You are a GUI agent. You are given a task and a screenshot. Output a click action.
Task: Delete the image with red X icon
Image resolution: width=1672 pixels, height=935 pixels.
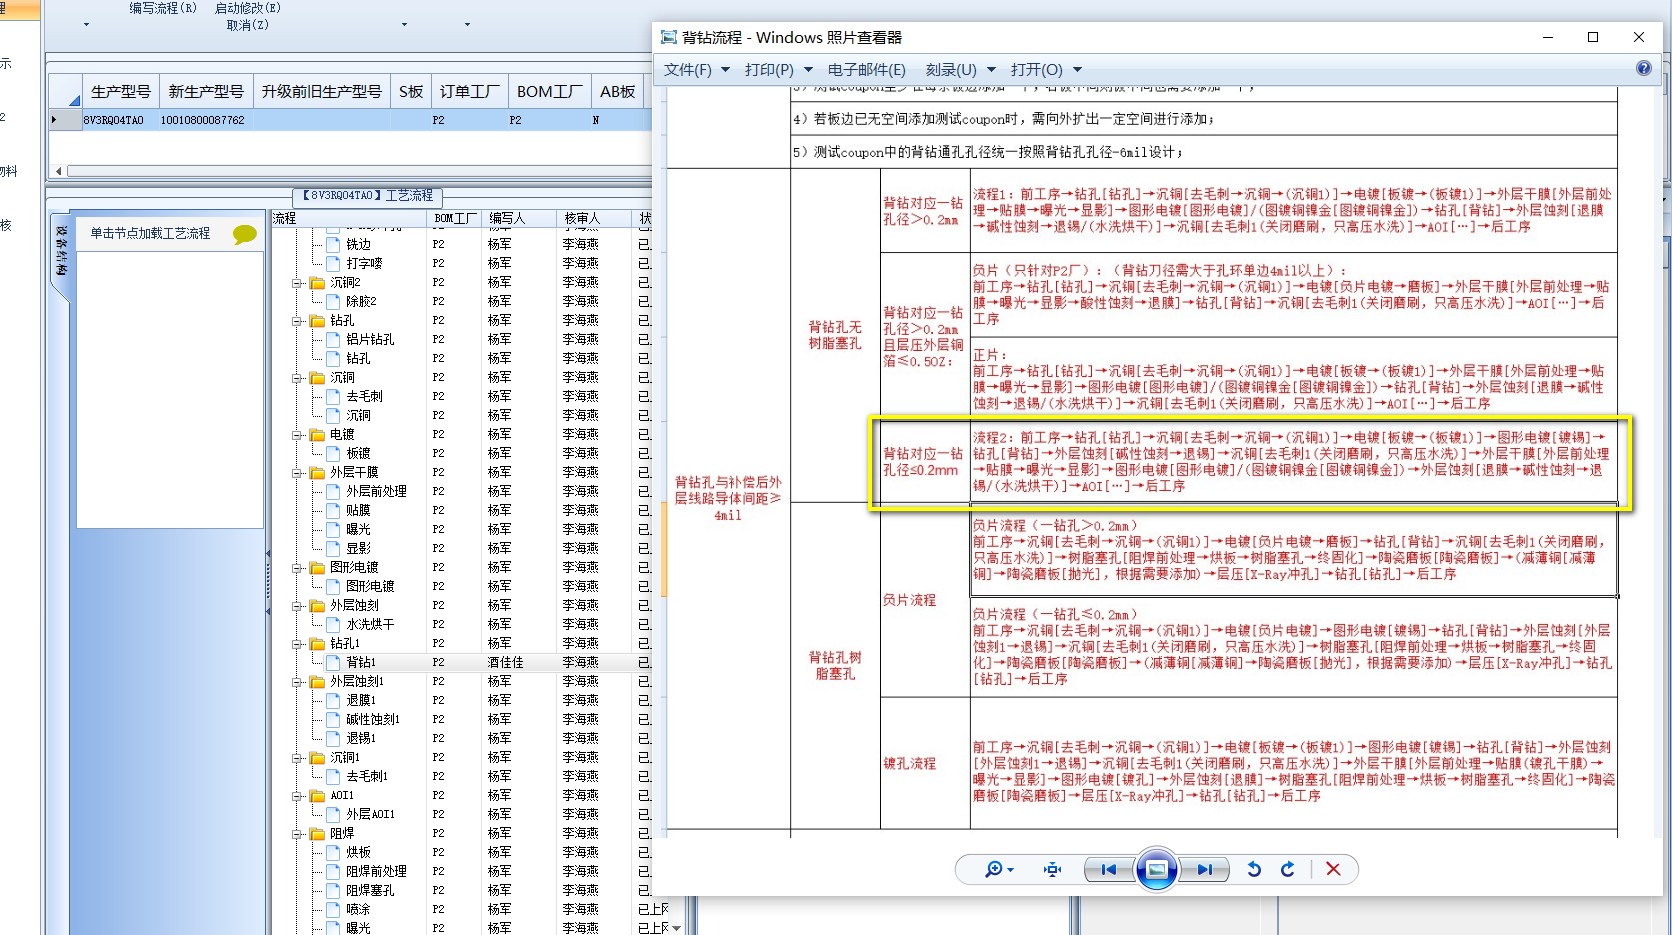[1333, 870]
